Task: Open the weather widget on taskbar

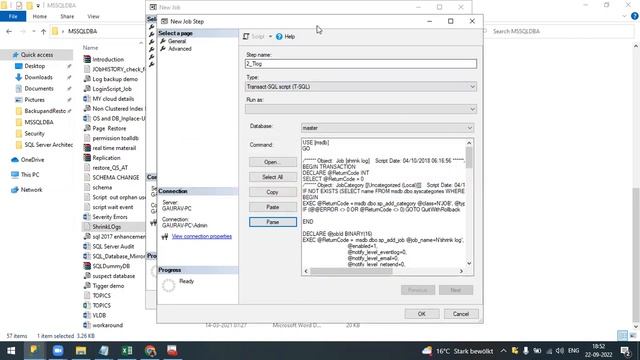Action: [458, 351]
